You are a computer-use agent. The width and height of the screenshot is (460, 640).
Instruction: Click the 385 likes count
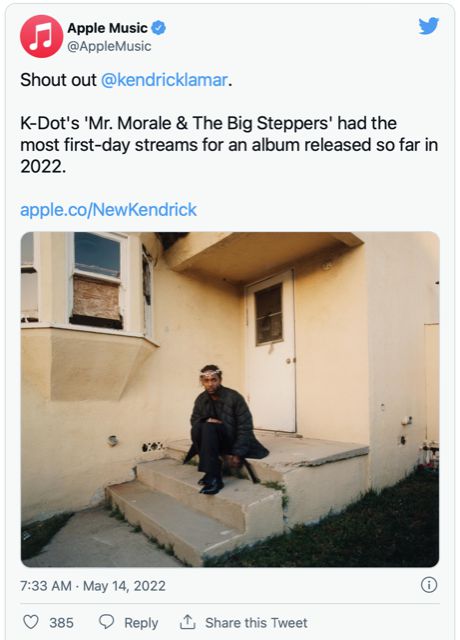pyautogui.click(x=61, y=623)
